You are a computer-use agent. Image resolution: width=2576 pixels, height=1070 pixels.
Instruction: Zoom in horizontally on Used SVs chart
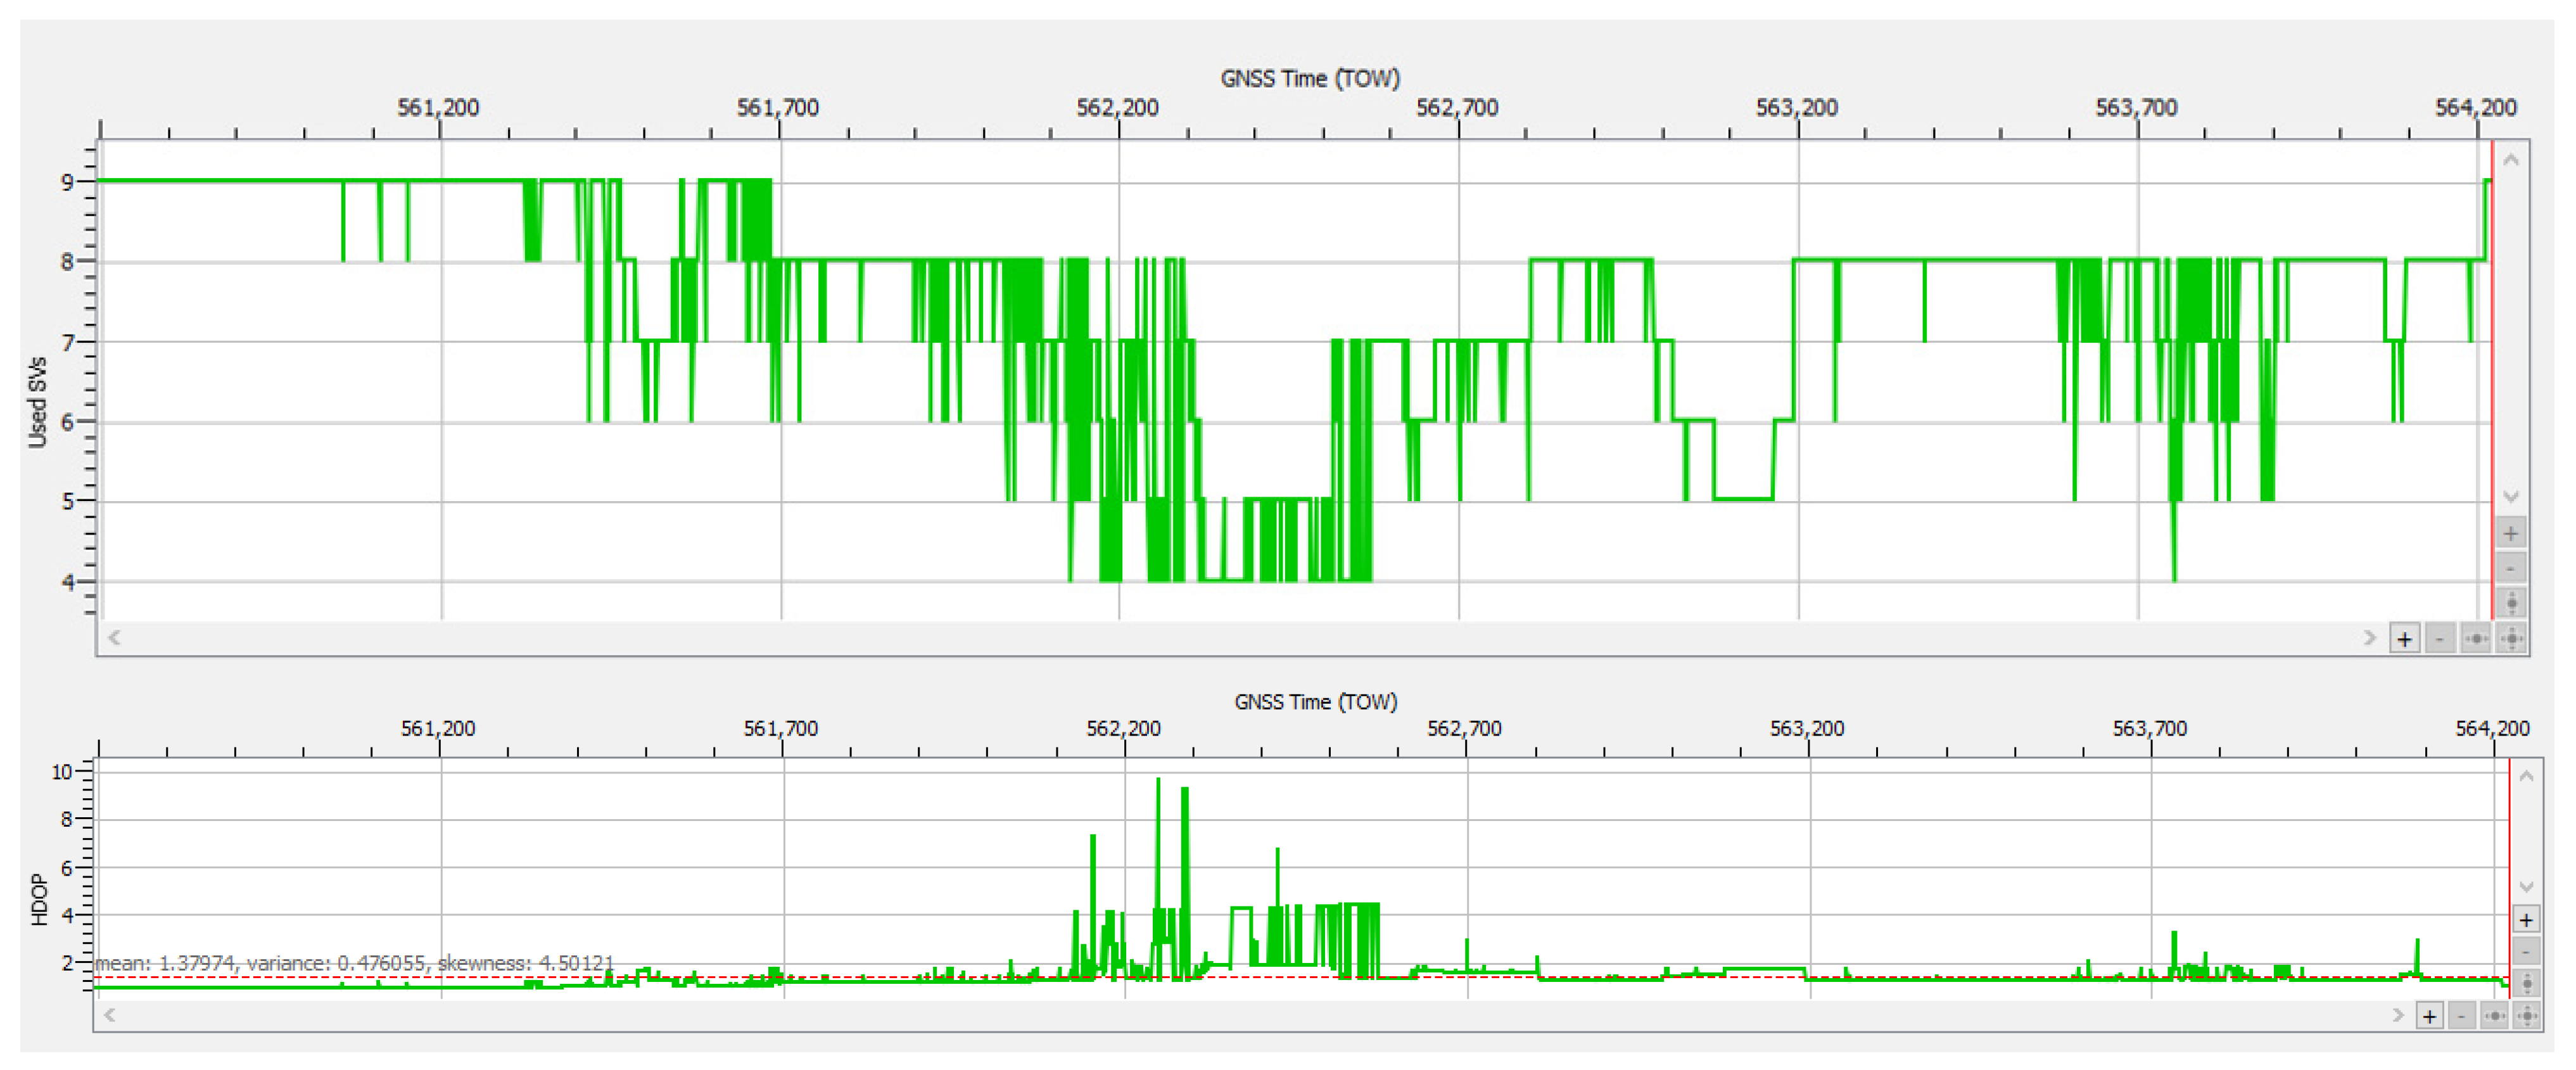pos(2405,638)
